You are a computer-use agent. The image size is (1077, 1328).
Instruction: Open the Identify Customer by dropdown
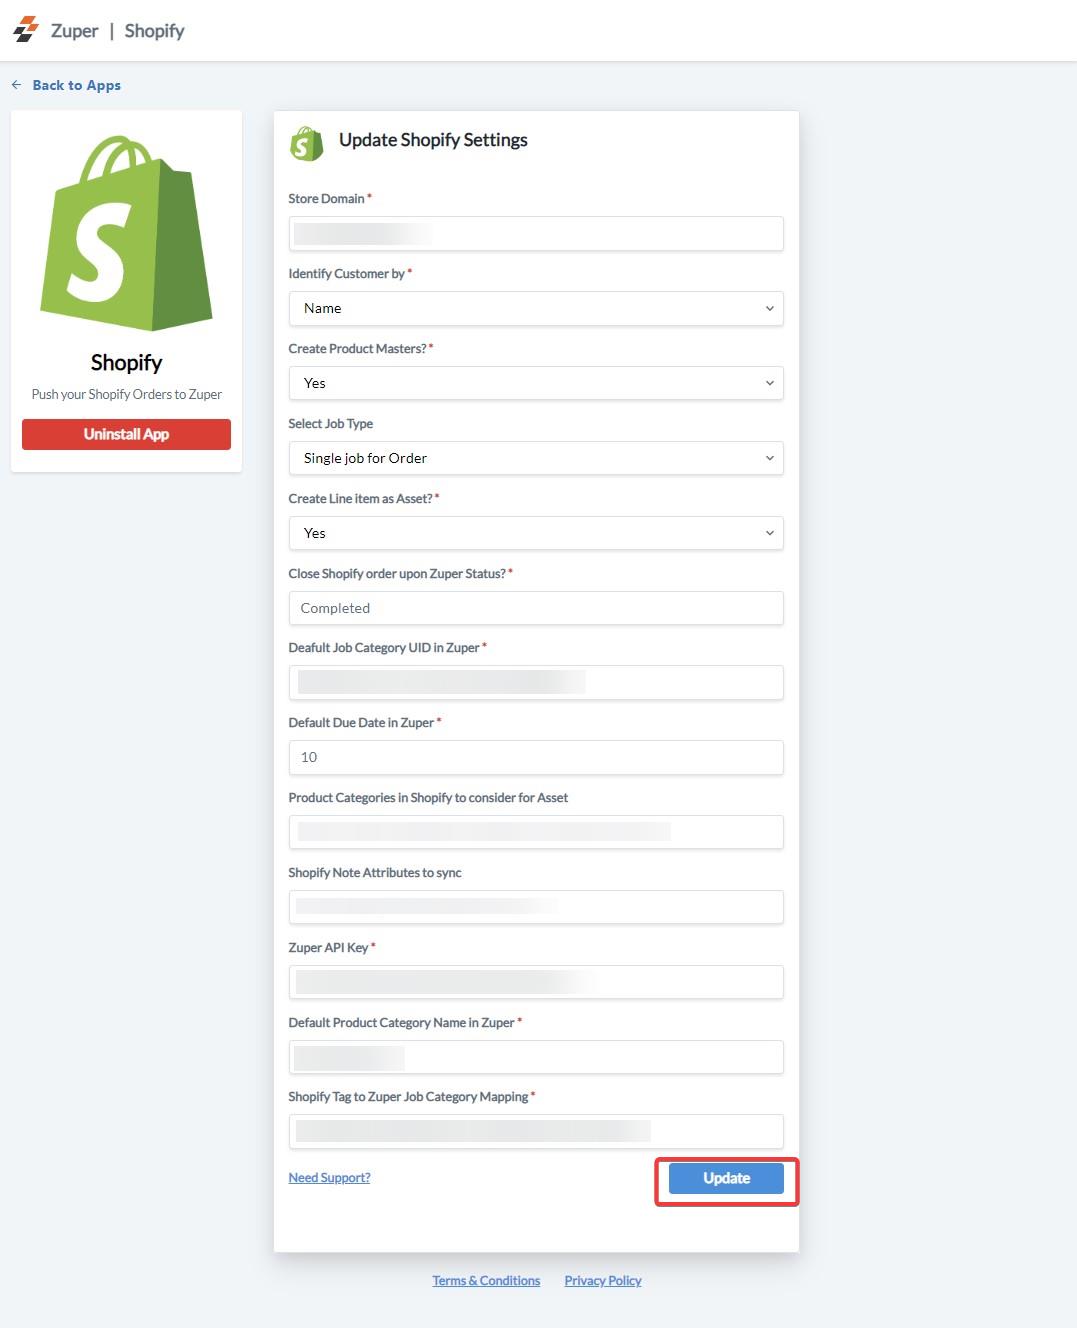pos(536,308)
